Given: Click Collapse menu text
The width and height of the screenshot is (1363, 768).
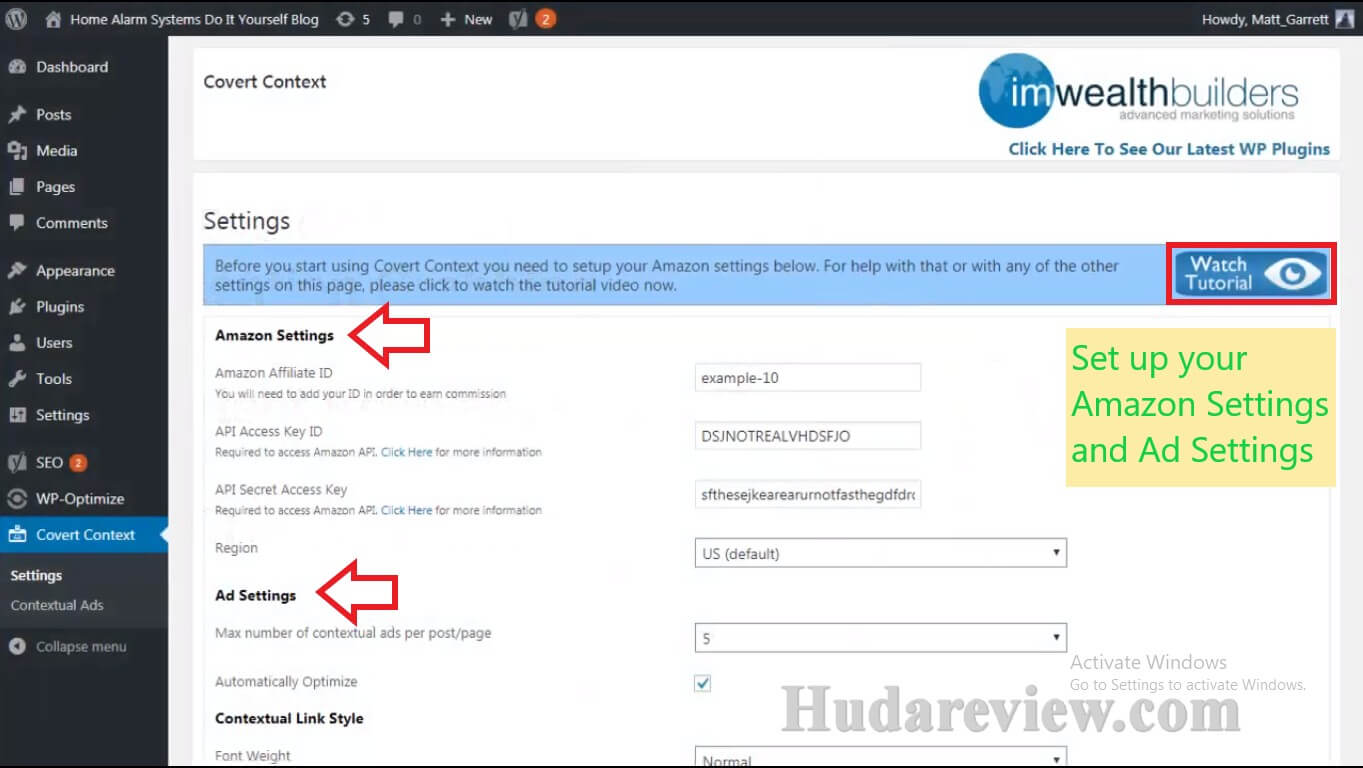Looking at the screenshot, I should [81, 647].
